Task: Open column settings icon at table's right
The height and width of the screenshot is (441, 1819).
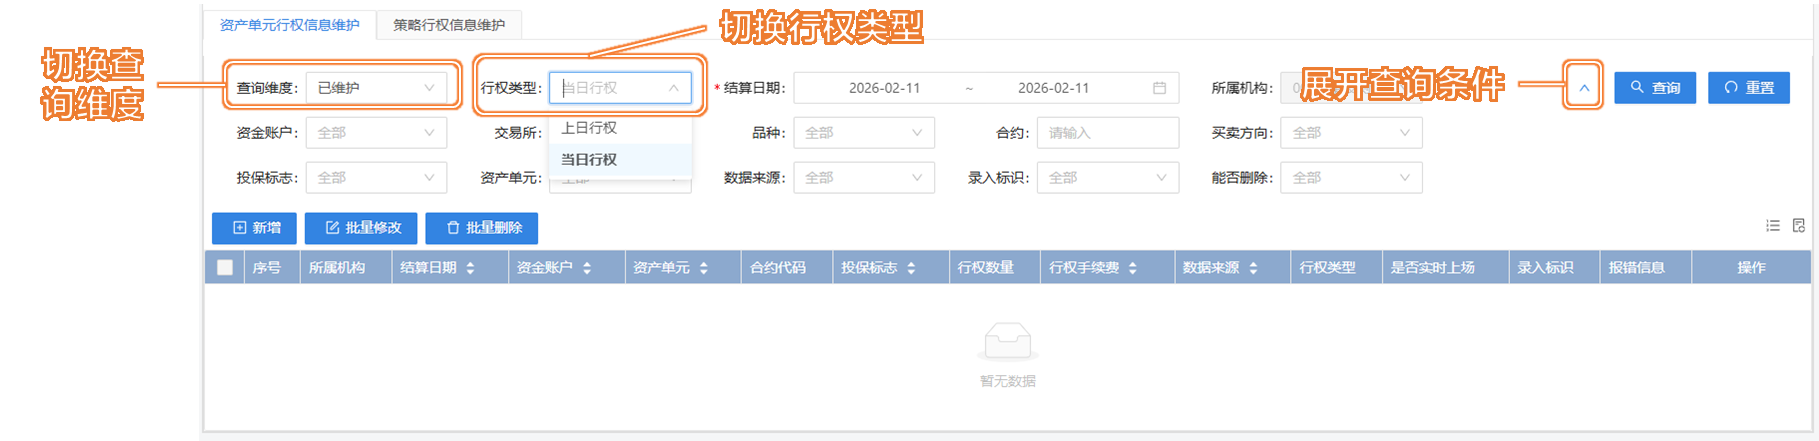Action: (x=1799, y=226)
